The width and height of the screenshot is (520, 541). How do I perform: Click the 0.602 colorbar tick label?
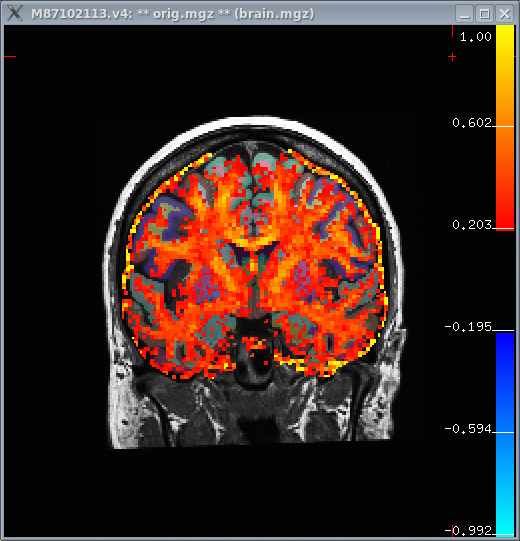[472, 122]
